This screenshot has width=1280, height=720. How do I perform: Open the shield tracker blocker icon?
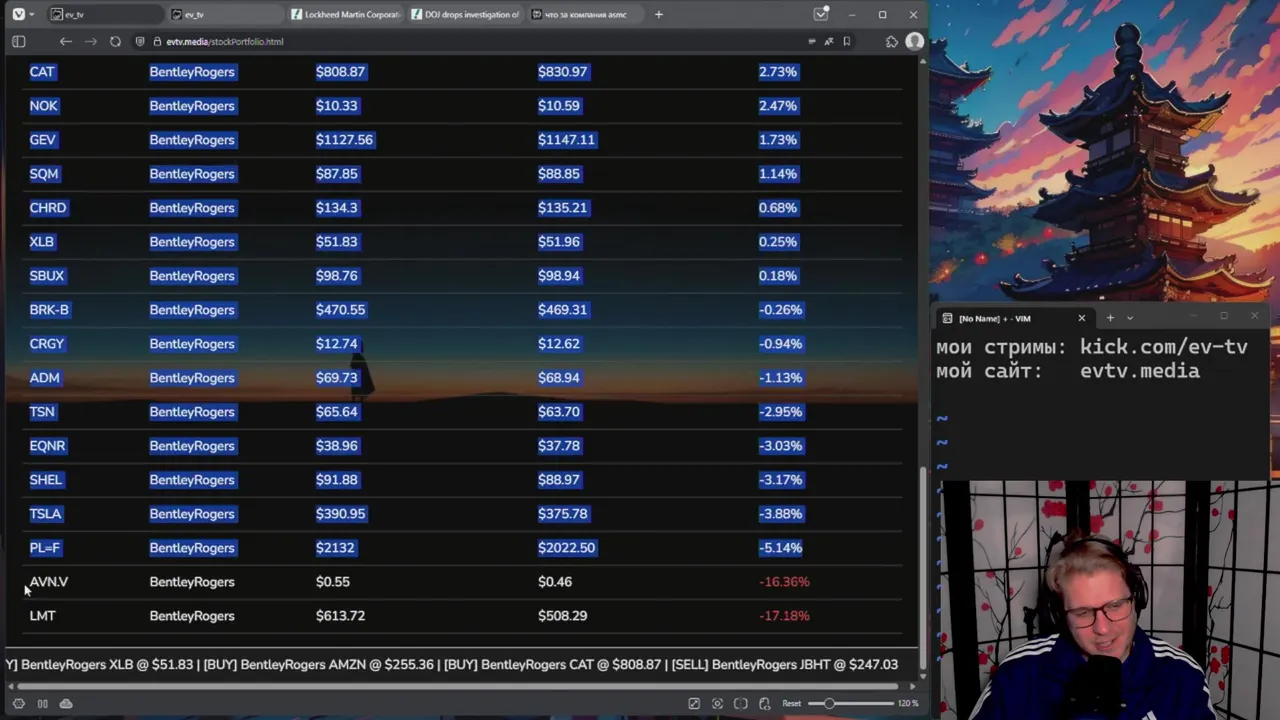tap(140, 41)
